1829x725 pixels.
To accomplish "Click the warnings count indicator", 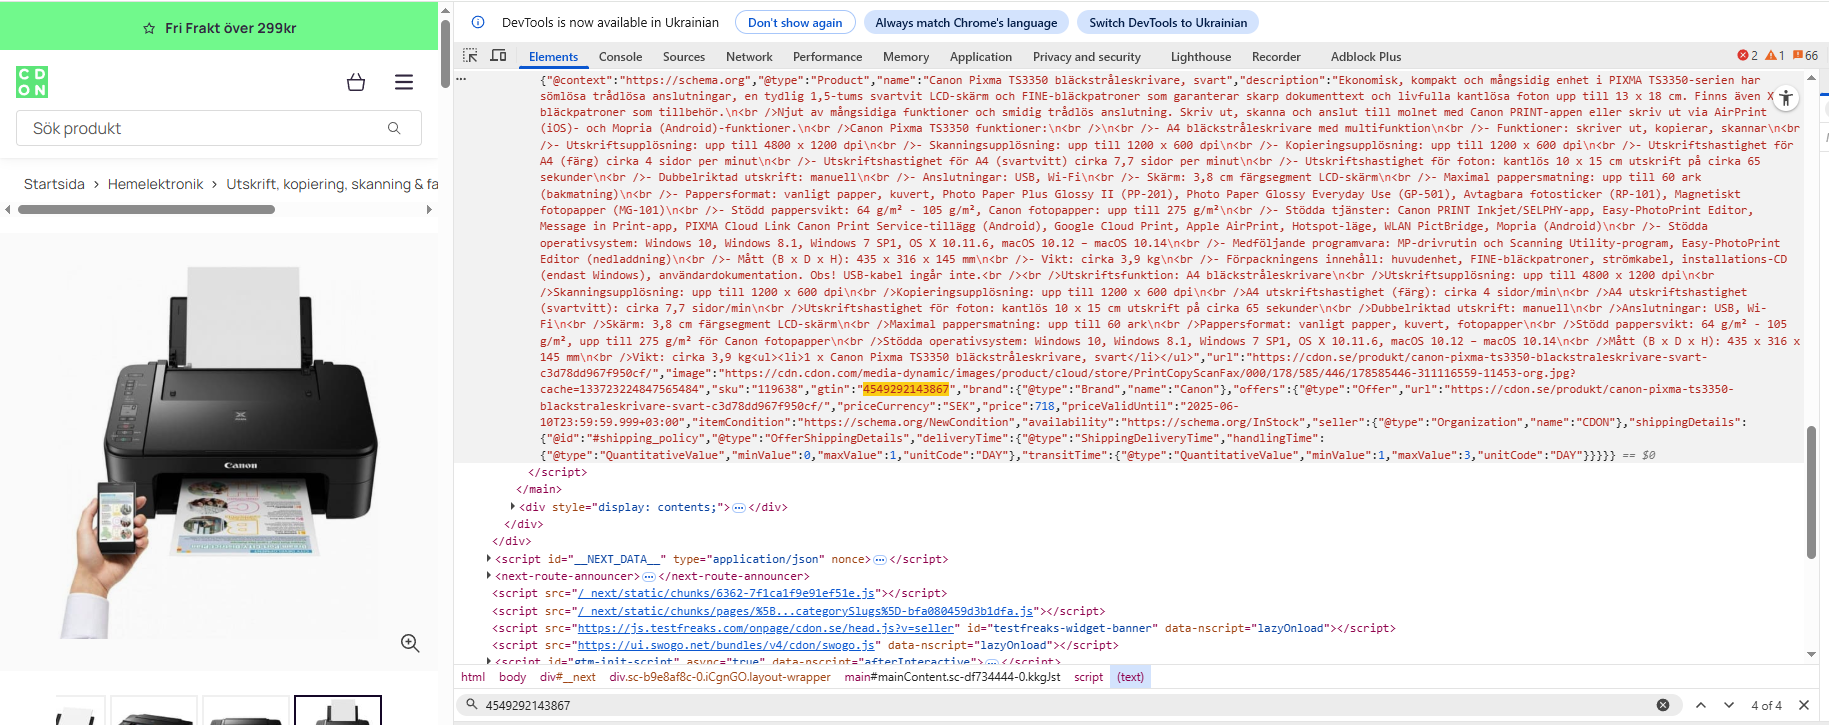I will point(1775,56).
